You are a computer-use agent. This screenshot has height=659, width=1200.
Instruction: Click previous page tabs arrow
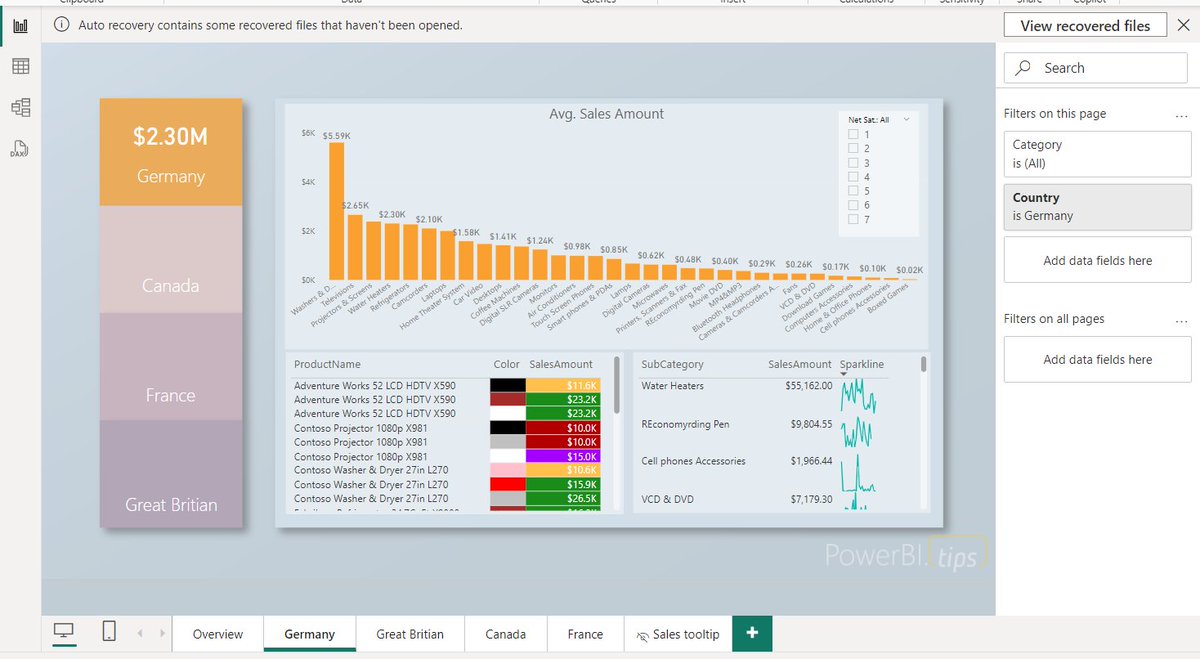click(x=140, y=633)
